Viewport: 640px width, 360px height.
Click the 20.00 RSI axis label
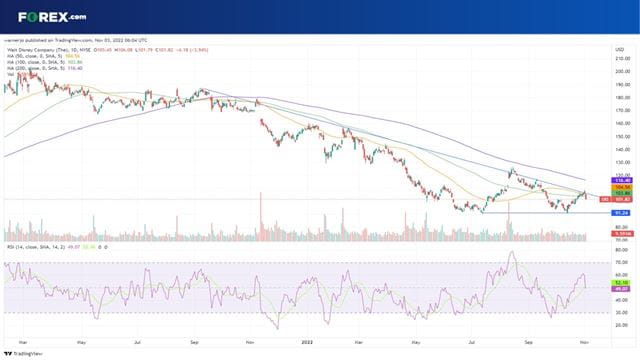click(x=622, y=325)
